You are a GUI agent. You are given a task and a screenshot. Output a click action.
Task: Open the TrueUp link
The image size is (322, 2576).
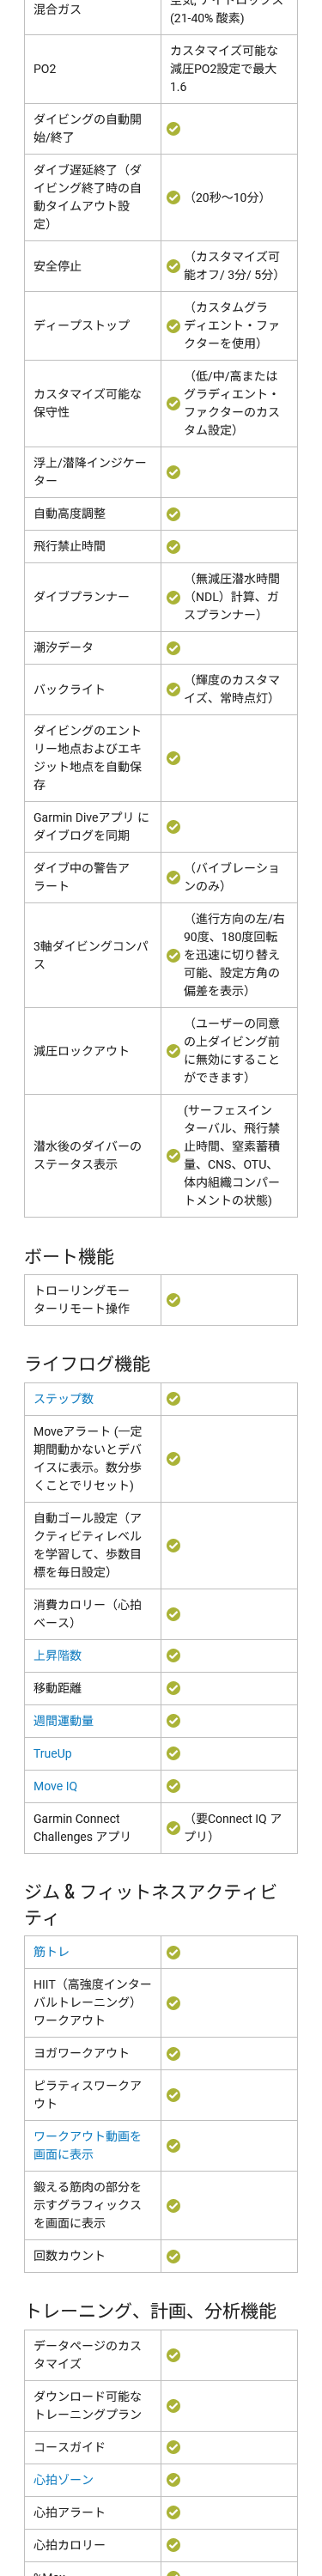(x=52, y=1753)
